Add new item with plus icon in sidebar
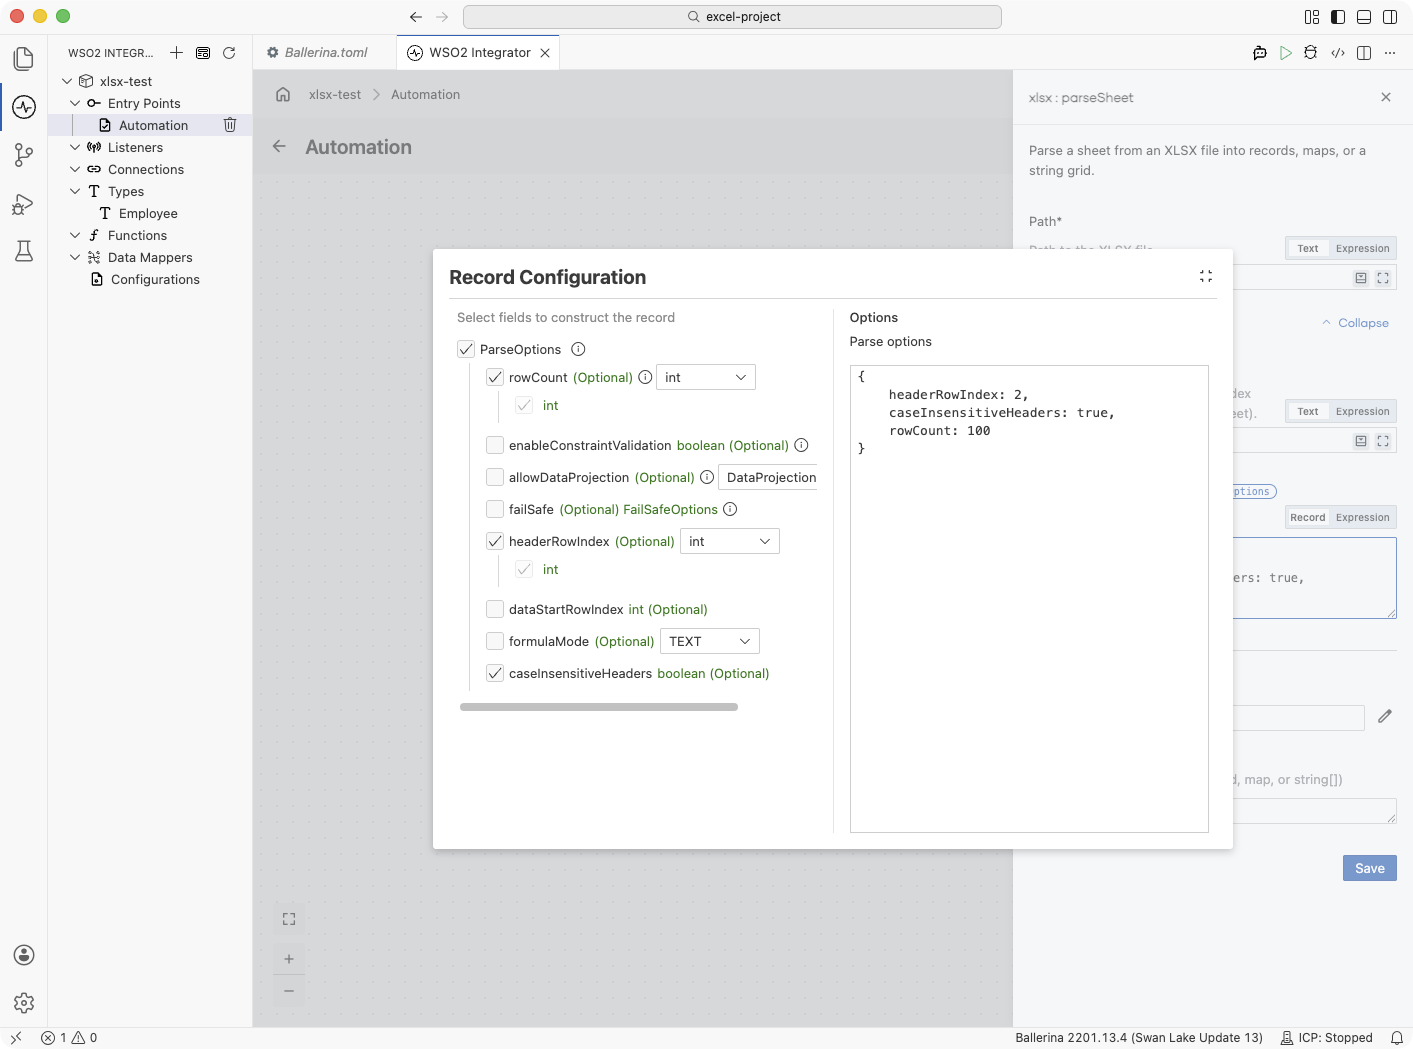The image size is (1413, 1049). pyautogui.click(x=176, y=53)
